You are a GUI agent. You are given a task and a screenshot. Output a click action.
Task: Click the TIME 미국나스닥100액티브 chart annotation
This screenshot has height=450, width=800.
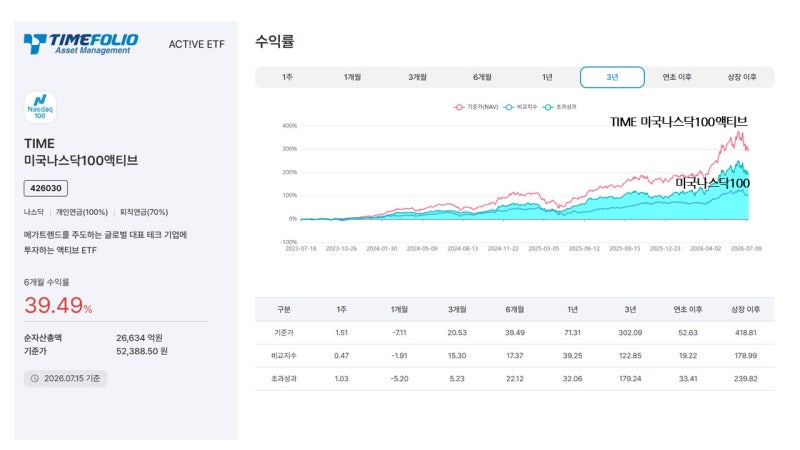tap(679, 122)
